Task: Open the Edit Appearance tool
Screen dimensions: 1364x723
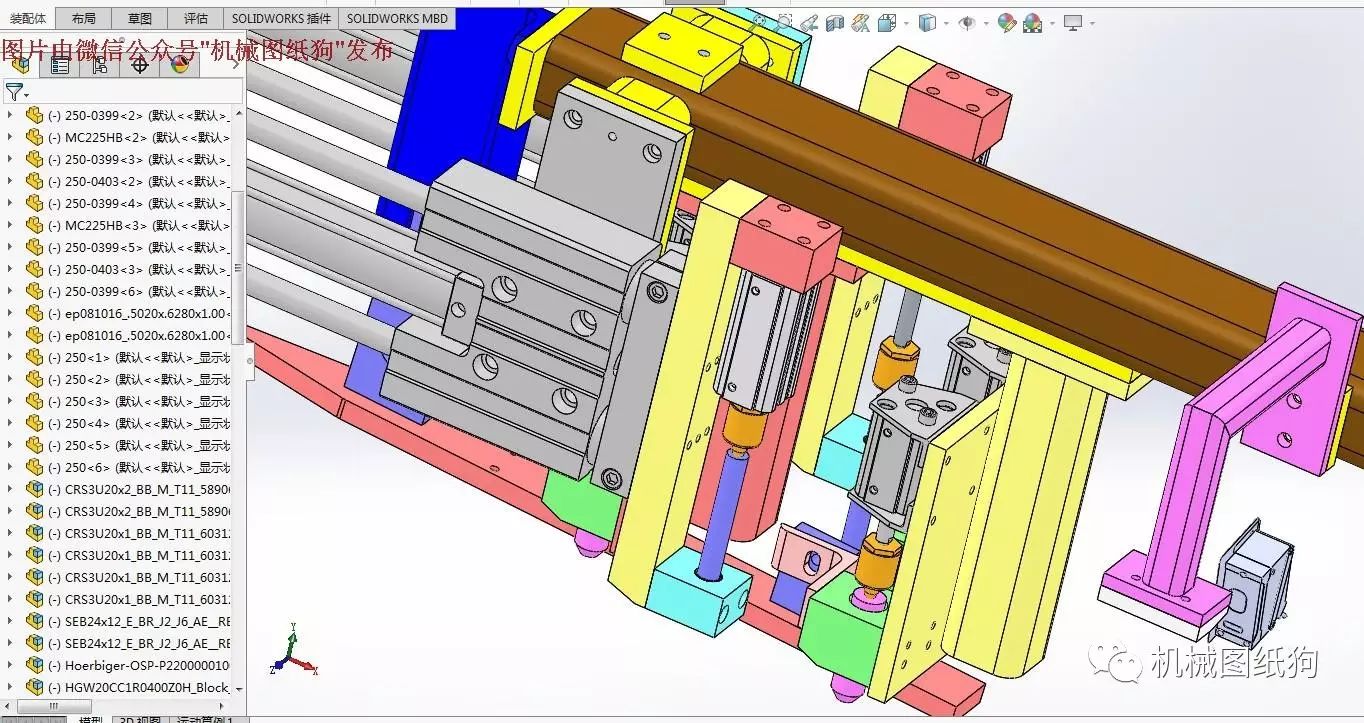Action: tap(1007, 22)
